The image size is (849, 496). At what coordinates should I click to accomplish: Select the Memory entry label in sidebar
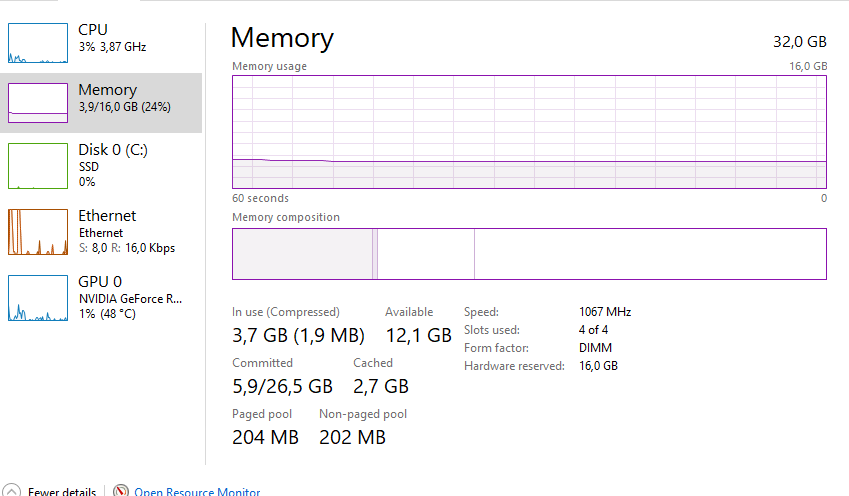tap(107, 90)
